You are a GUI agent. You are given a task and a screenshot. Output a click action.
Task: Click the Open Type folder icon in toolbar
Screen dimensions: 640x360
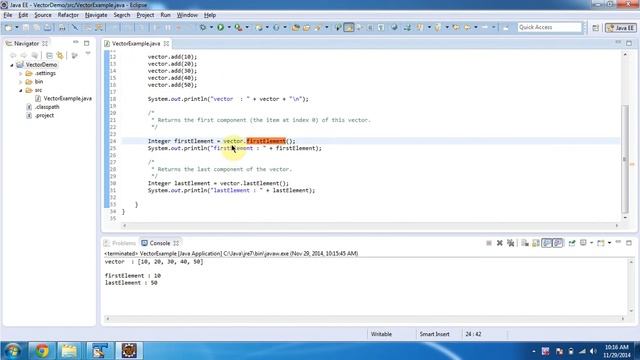pyautogui.click(x=296, y=27)
